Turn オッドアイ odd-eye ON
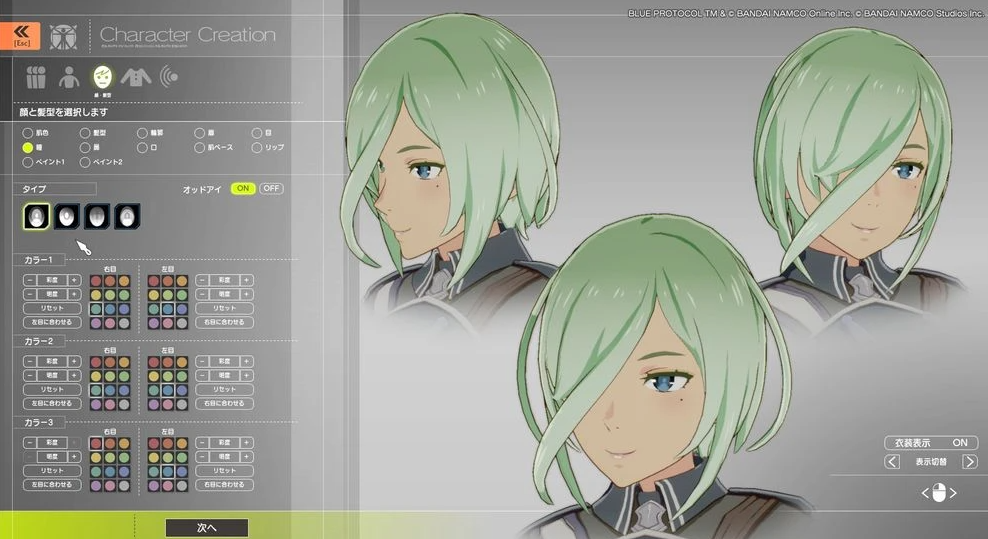 pos(243,188)
